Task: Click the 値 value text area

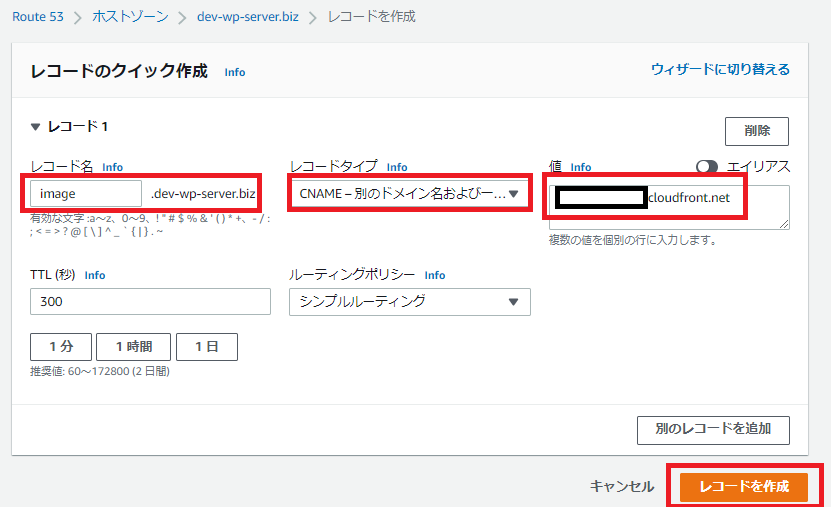Action: 668,207
